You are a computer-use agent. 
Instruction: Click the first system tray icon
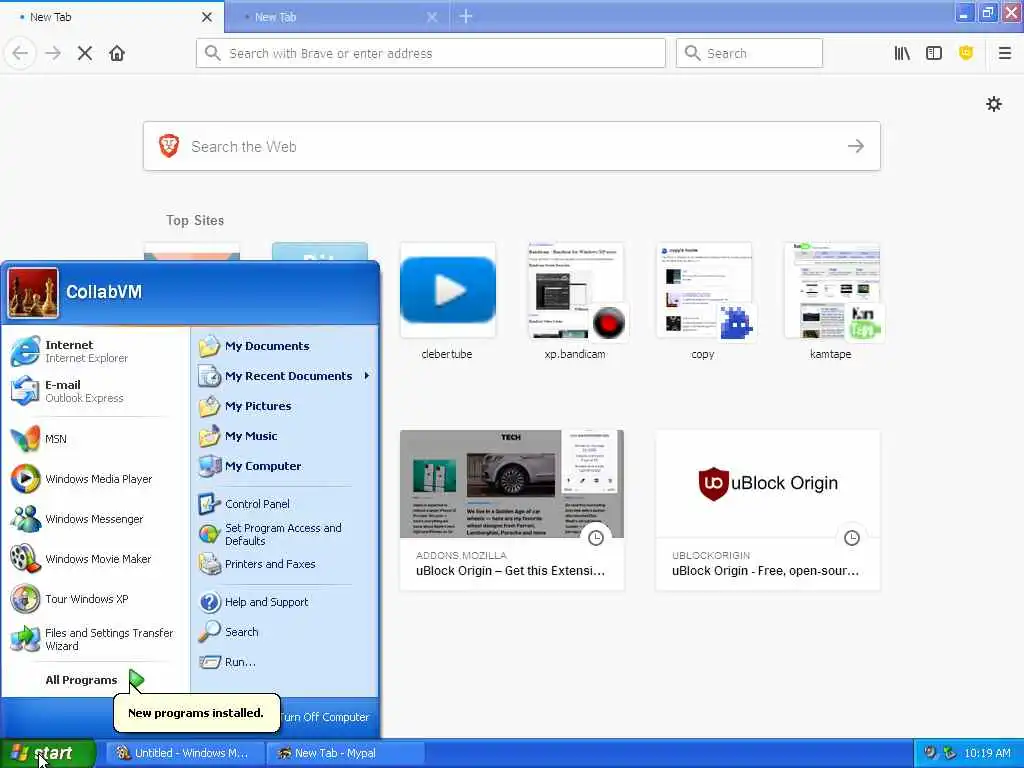[x=930, y=753]
